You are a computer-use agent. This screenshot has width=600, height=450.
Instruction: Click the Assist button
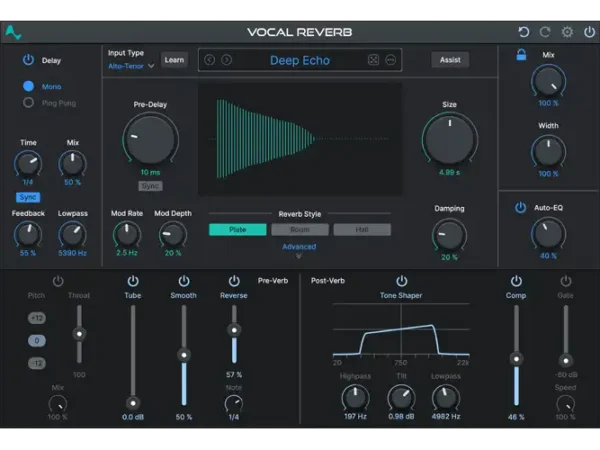450,60
